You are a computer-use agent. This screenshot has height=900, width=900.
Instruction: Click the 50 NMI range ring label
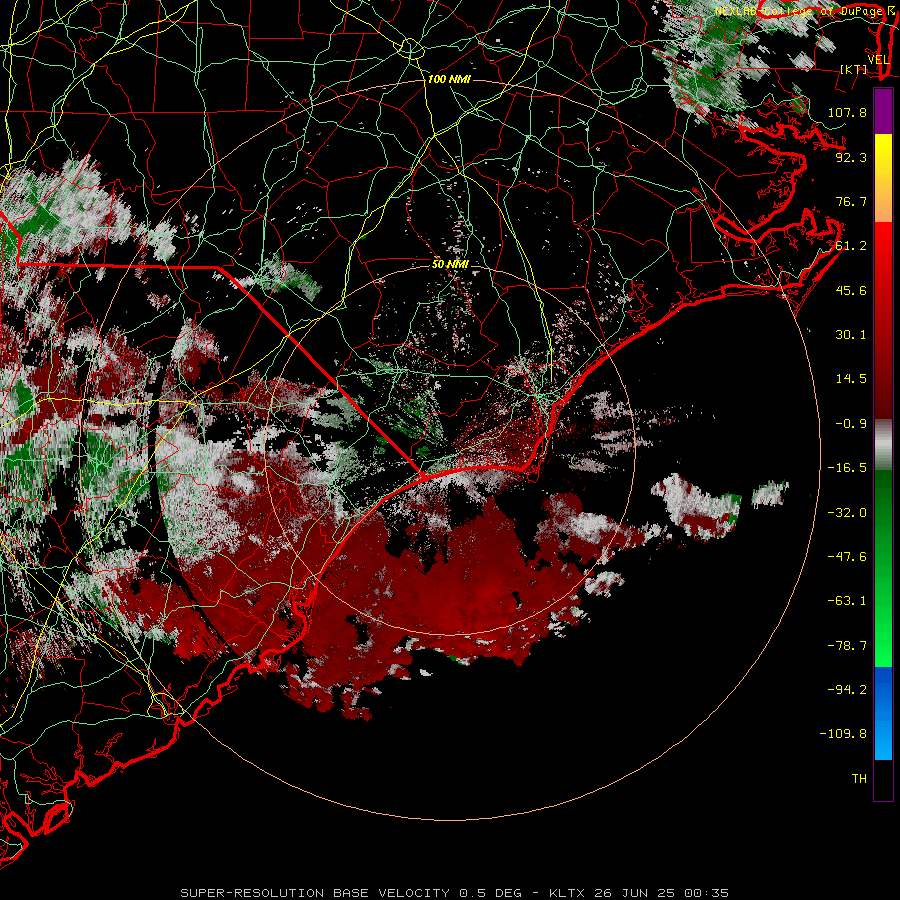(x=451, y=264)
